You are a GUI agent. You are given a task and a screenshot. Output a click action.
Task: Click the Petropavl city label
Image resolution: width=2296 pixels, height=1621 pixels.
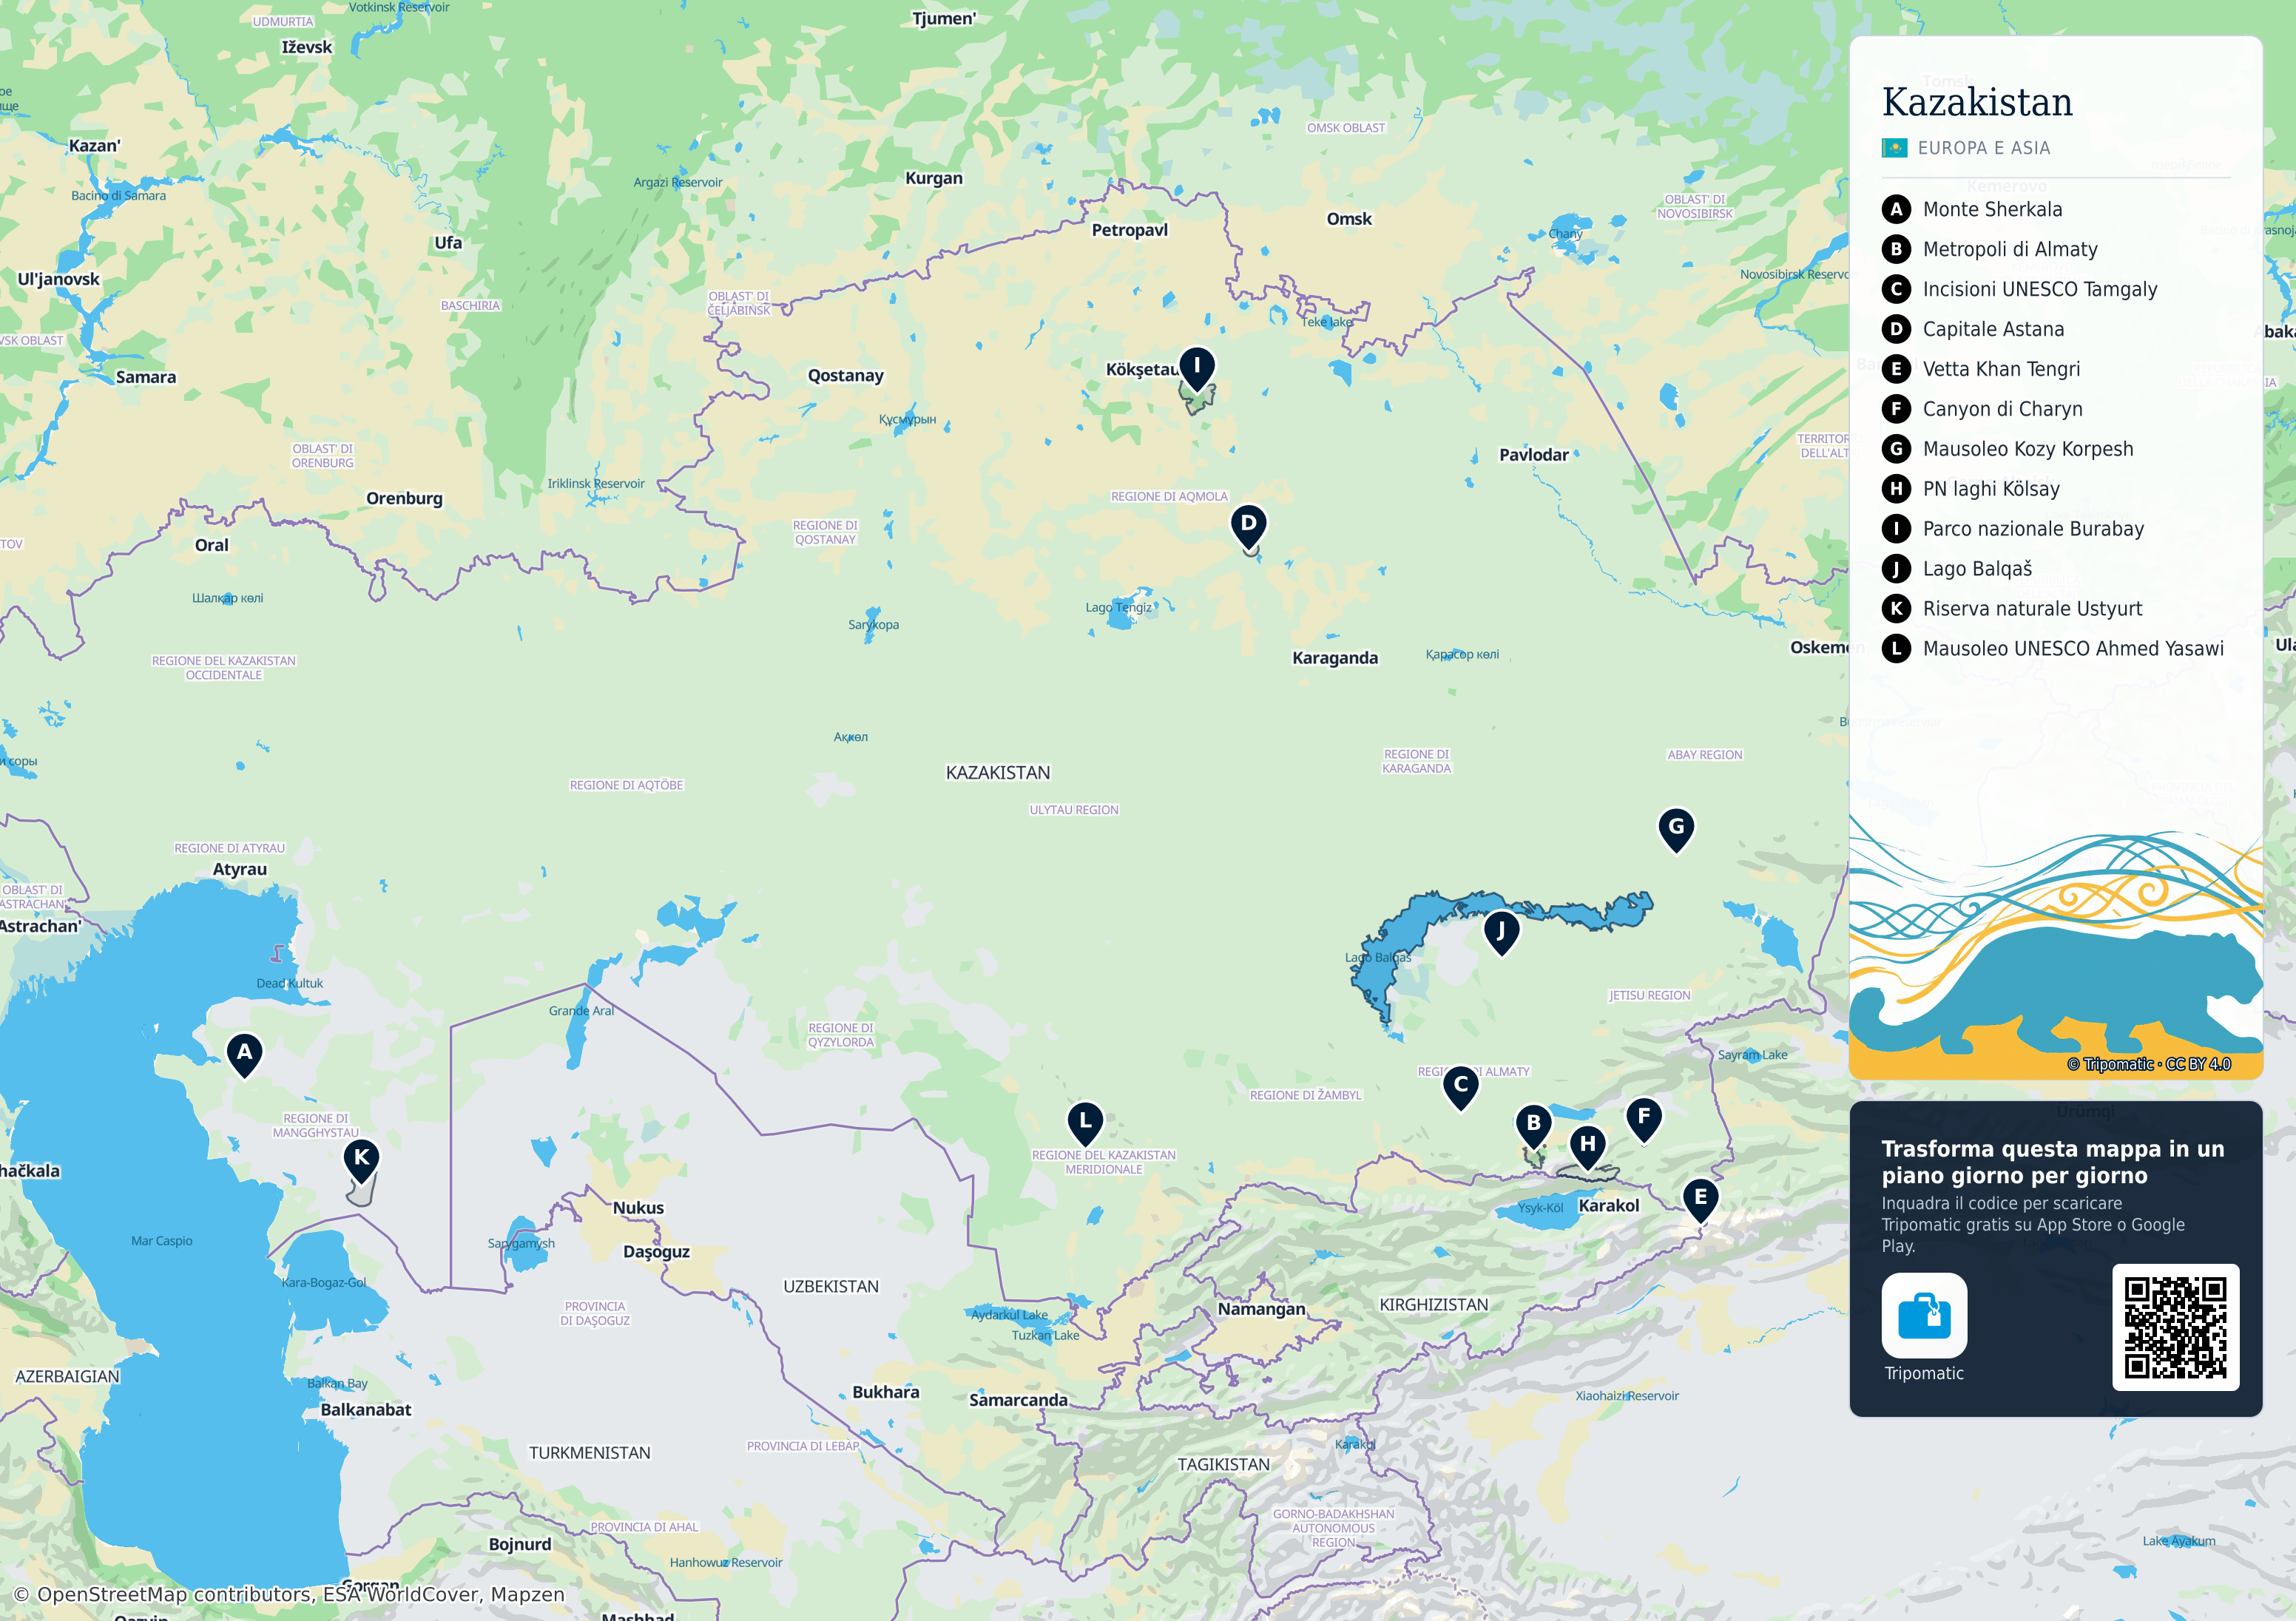1129,230
